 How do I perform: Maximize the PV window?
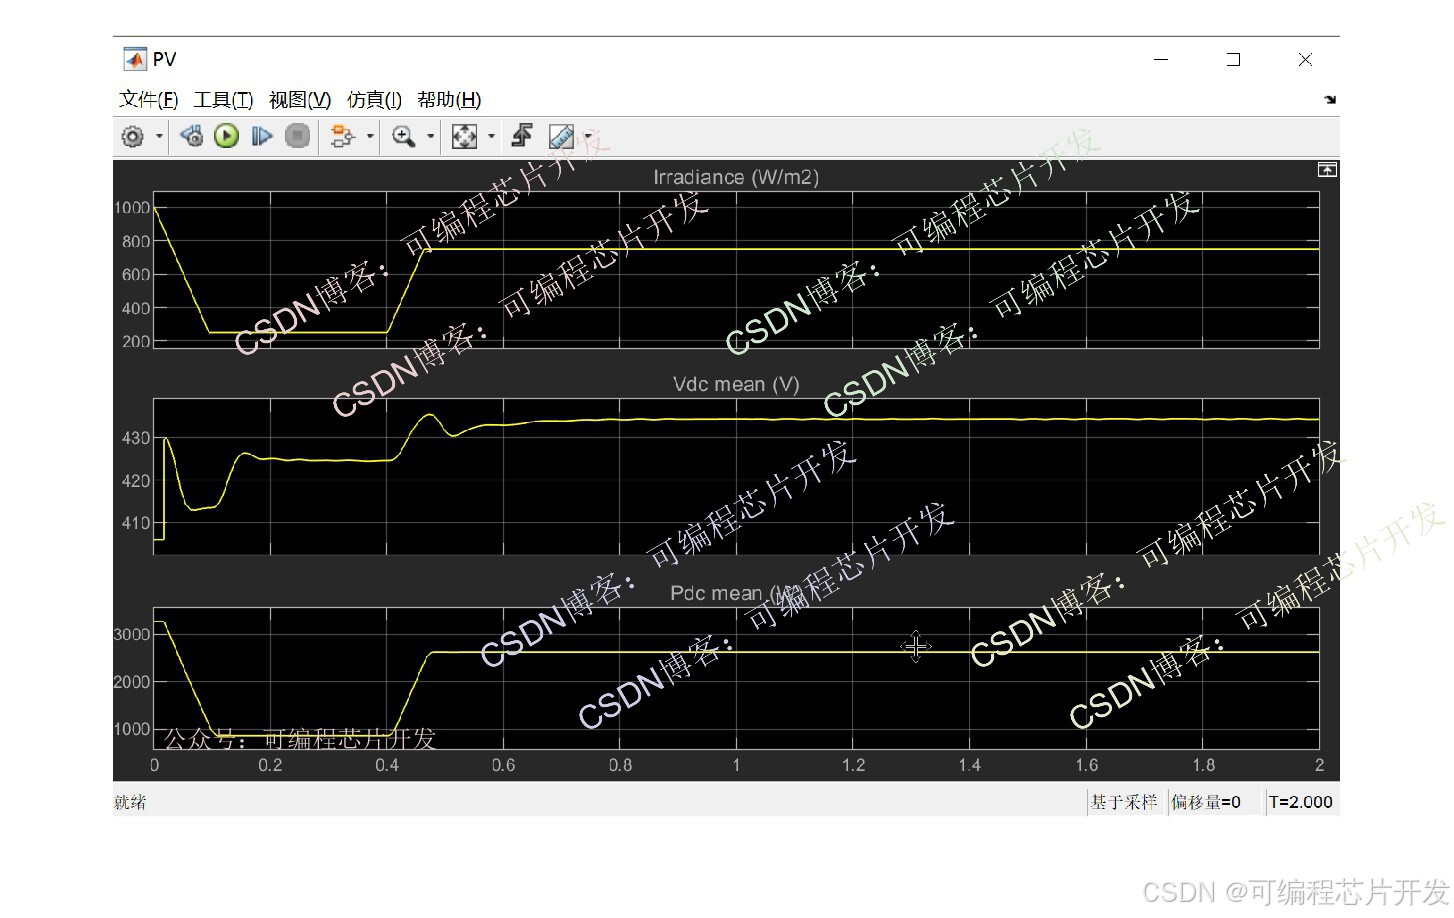(1233, 59)
